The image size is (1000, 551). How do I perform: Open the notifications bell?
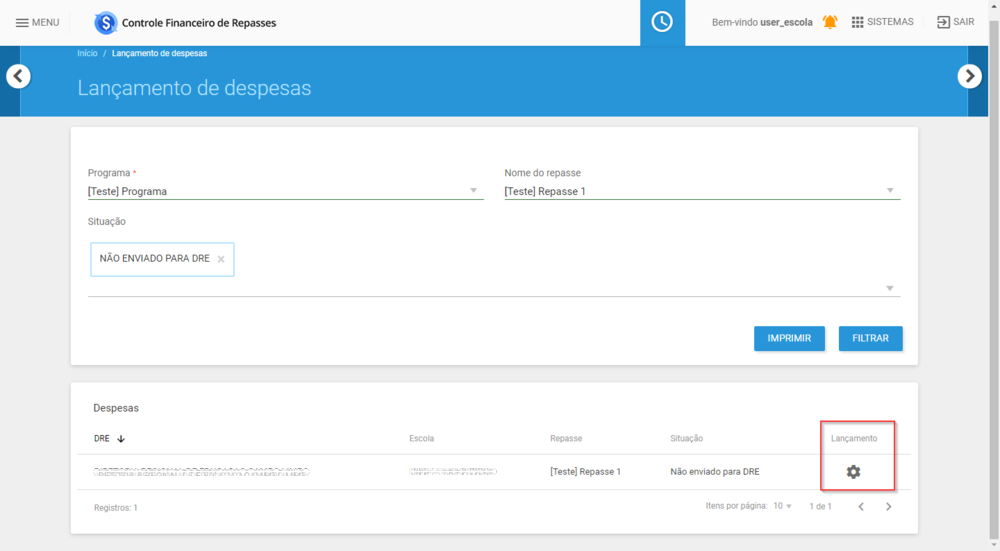830,22
